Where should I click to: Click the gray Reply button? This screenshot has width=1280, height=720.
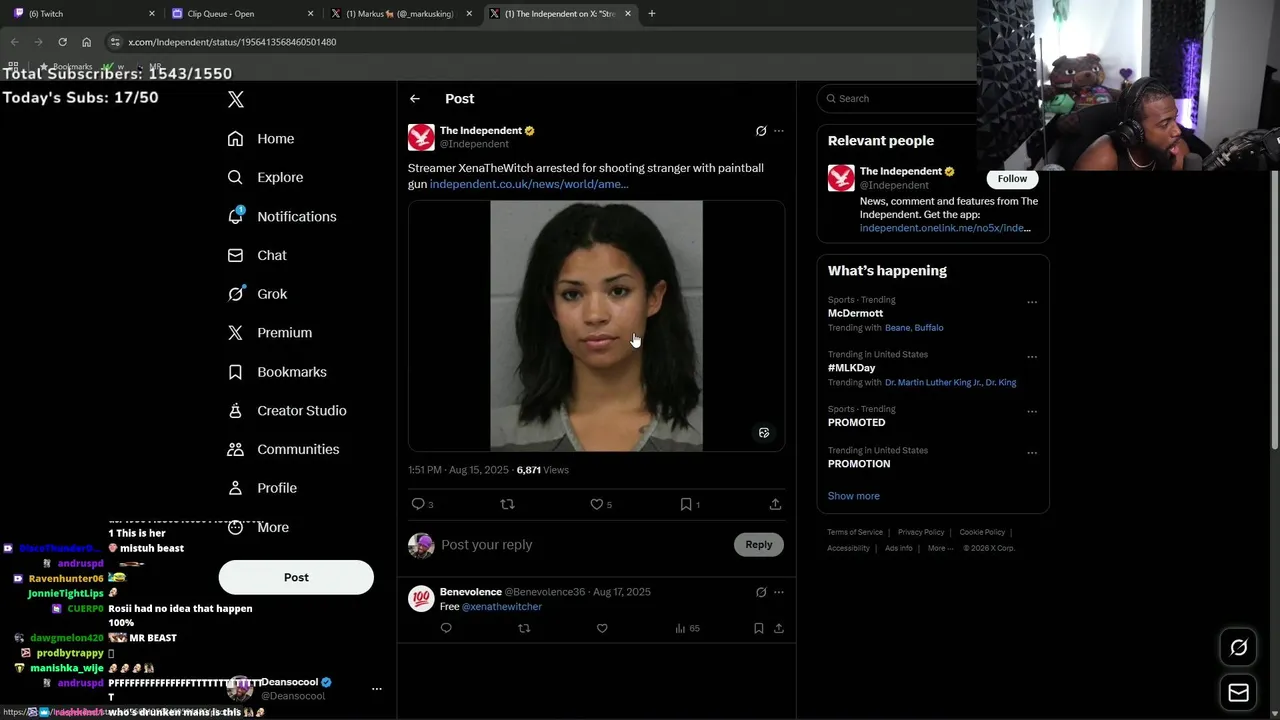tap(759, 545)
